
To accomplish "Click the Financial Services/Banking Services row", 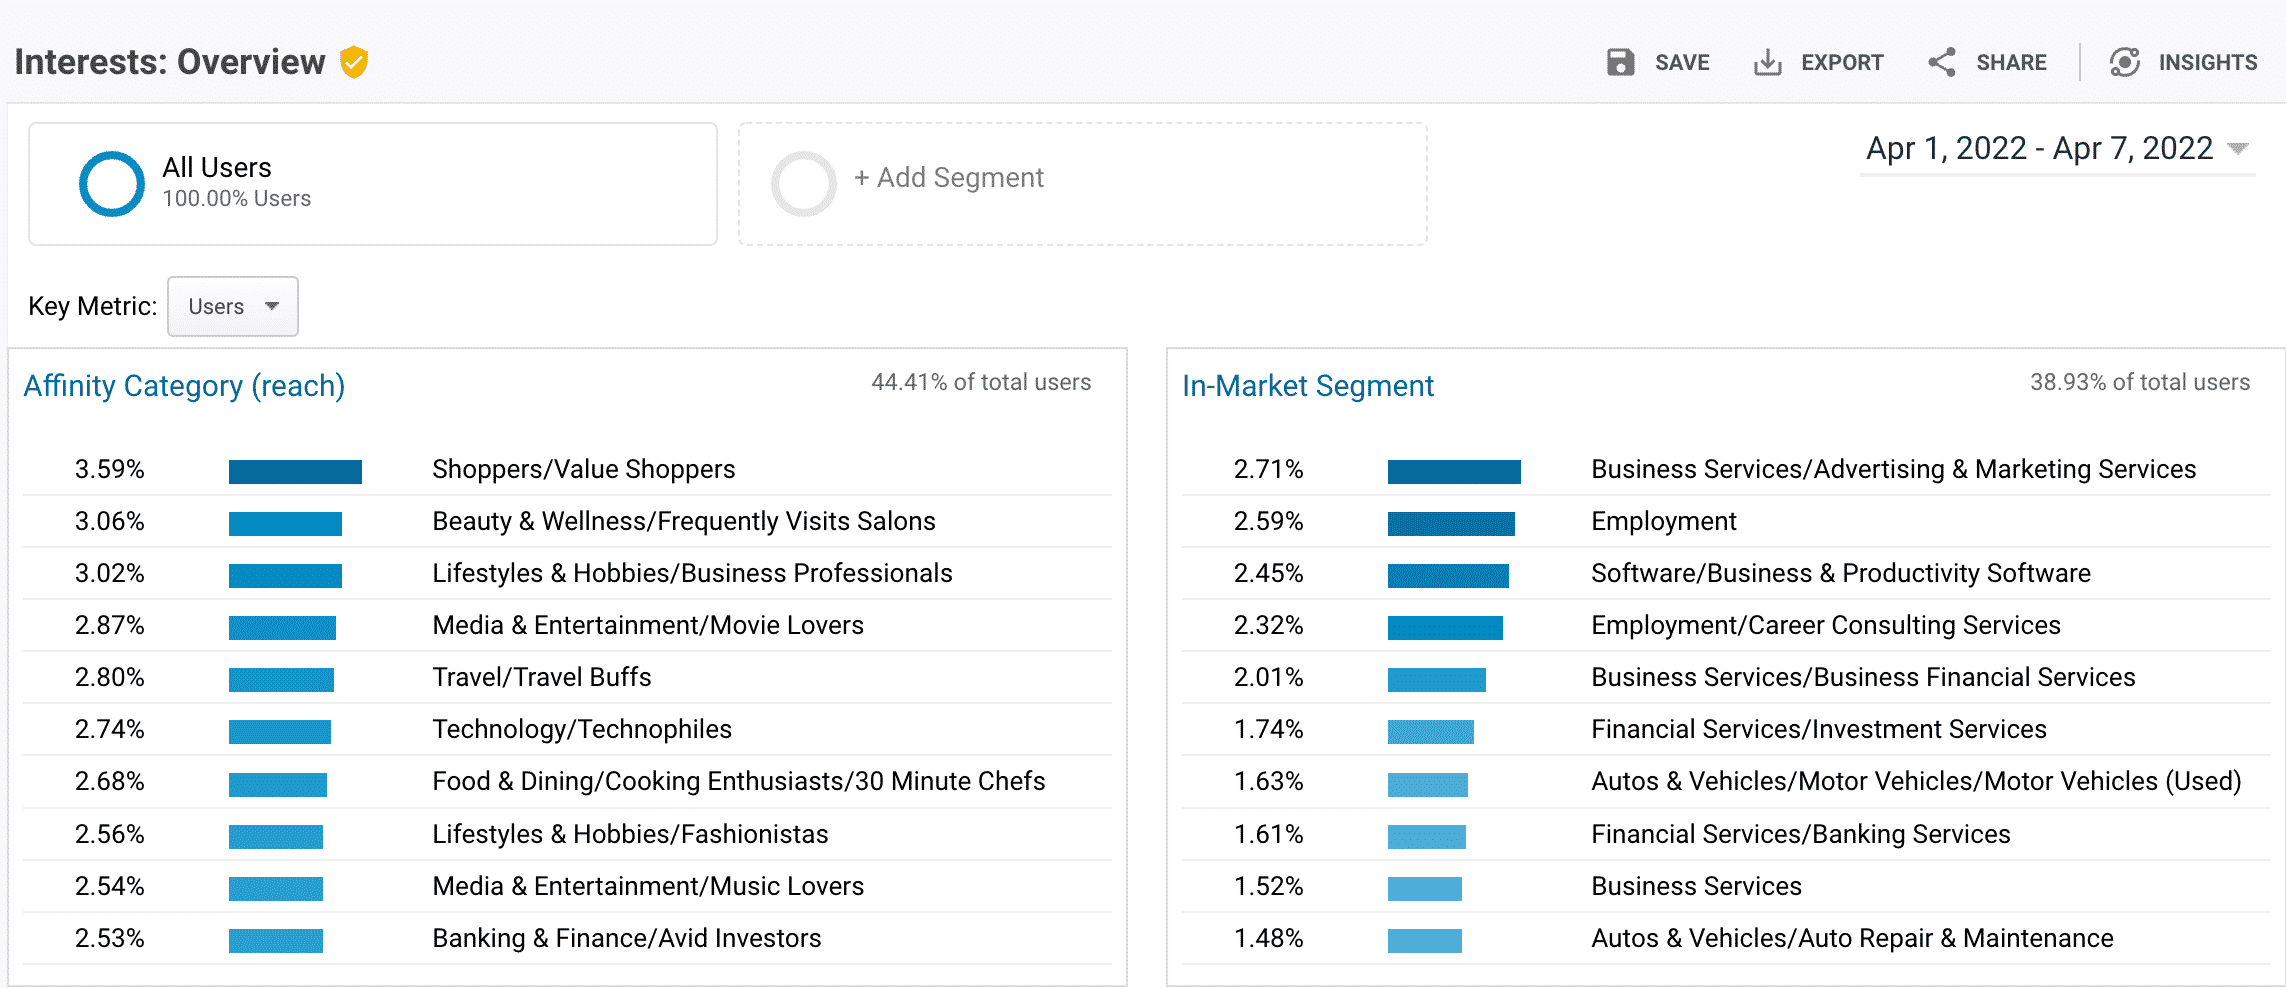I will 1800,834.
